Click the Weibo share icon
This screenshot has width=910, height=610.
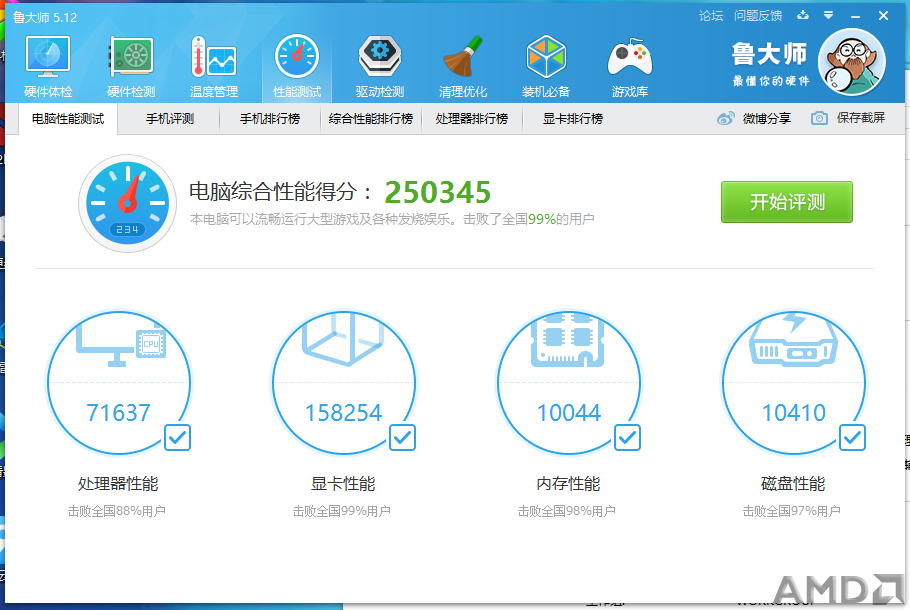[725, 118]
